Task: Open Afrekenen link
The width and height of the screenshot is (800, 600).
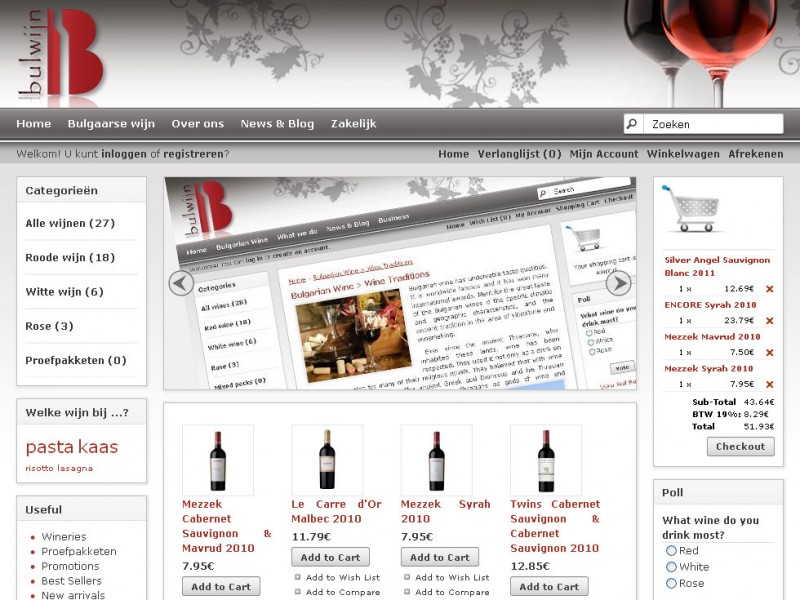Action: tap(756, 154)
